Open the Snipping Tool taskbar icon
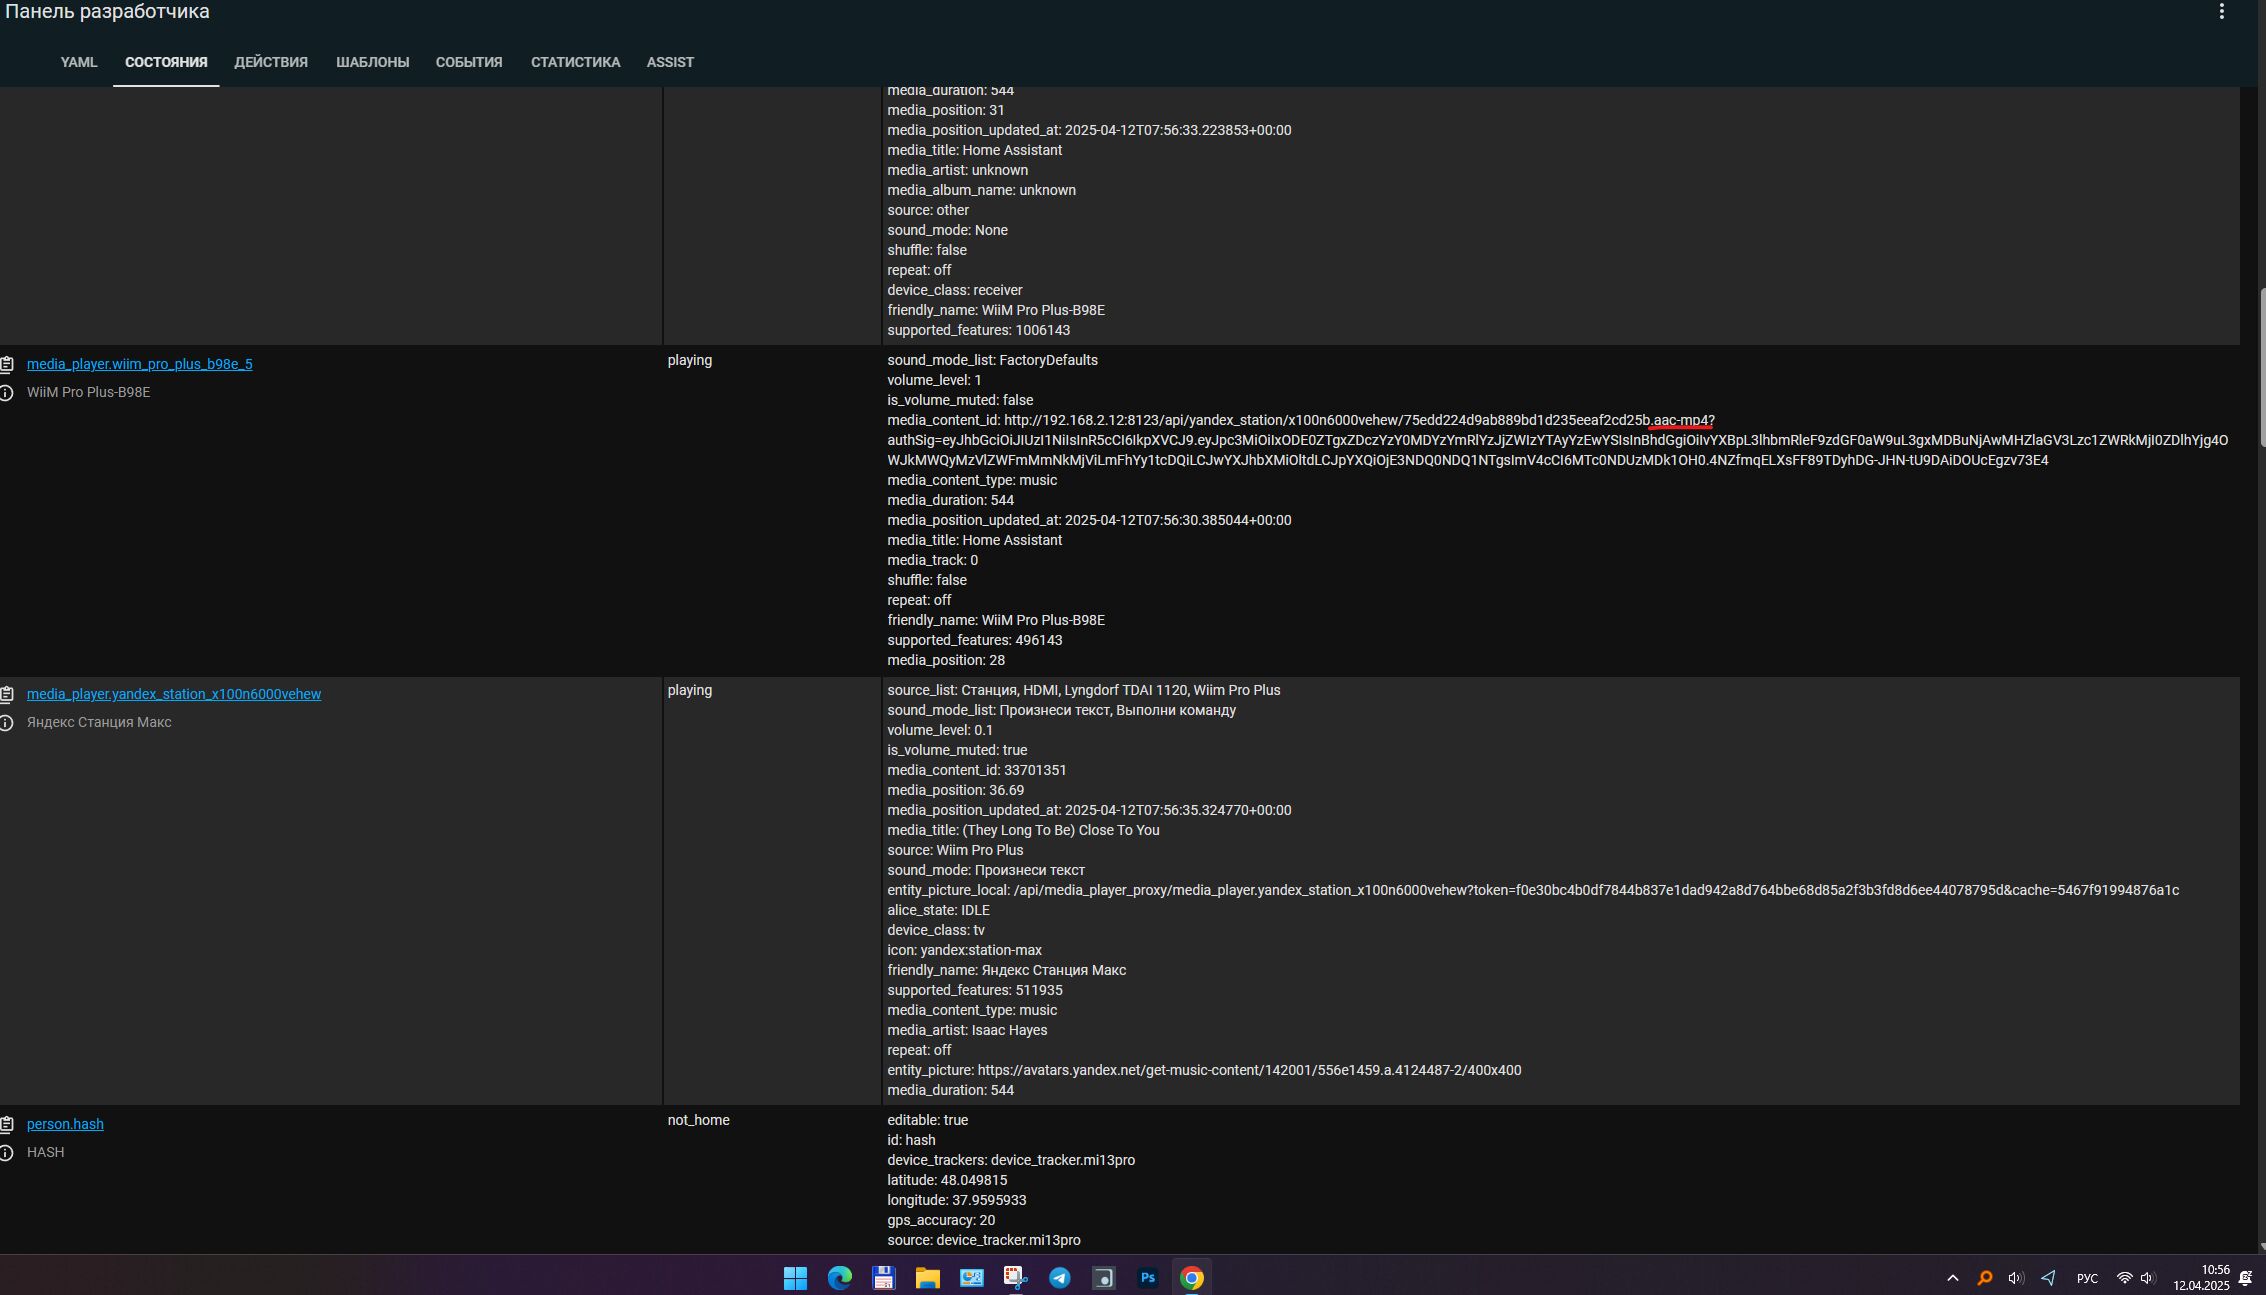2266x1295 pixels. tap(1015, 1278)
